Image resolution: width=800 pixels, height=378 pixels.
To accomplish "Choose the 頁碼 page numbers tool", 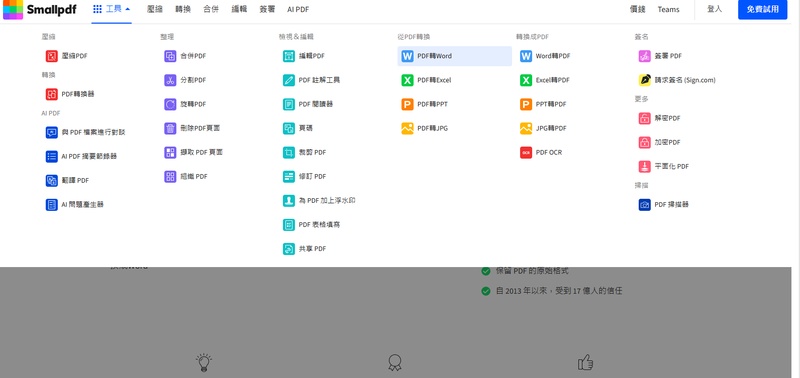I will (x=298, y=128).
